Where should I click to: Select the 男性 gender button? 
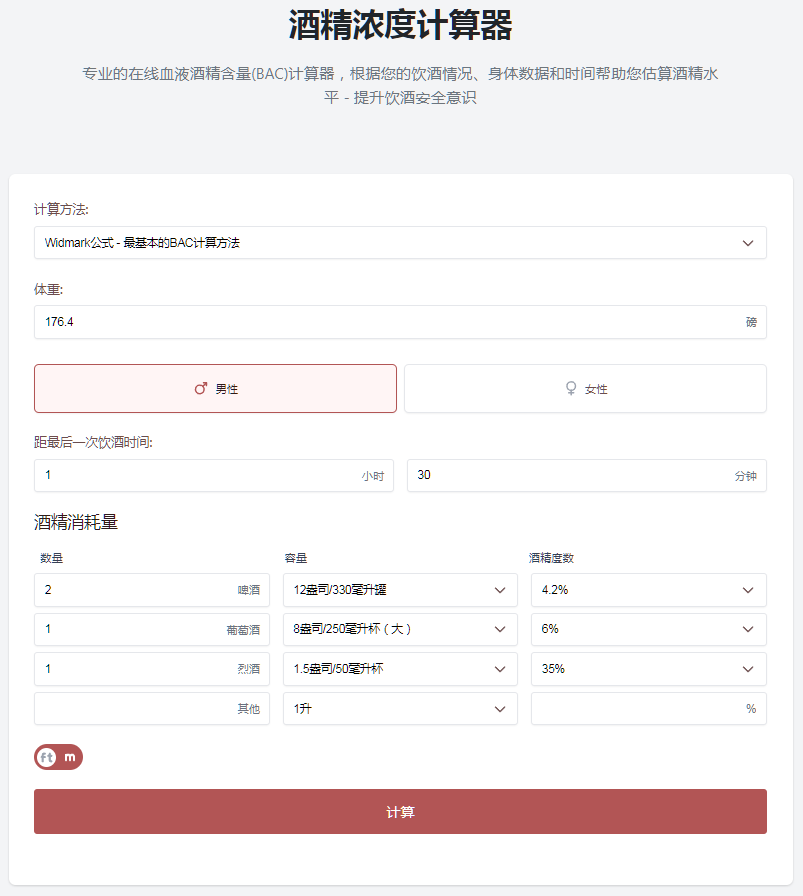215,388
